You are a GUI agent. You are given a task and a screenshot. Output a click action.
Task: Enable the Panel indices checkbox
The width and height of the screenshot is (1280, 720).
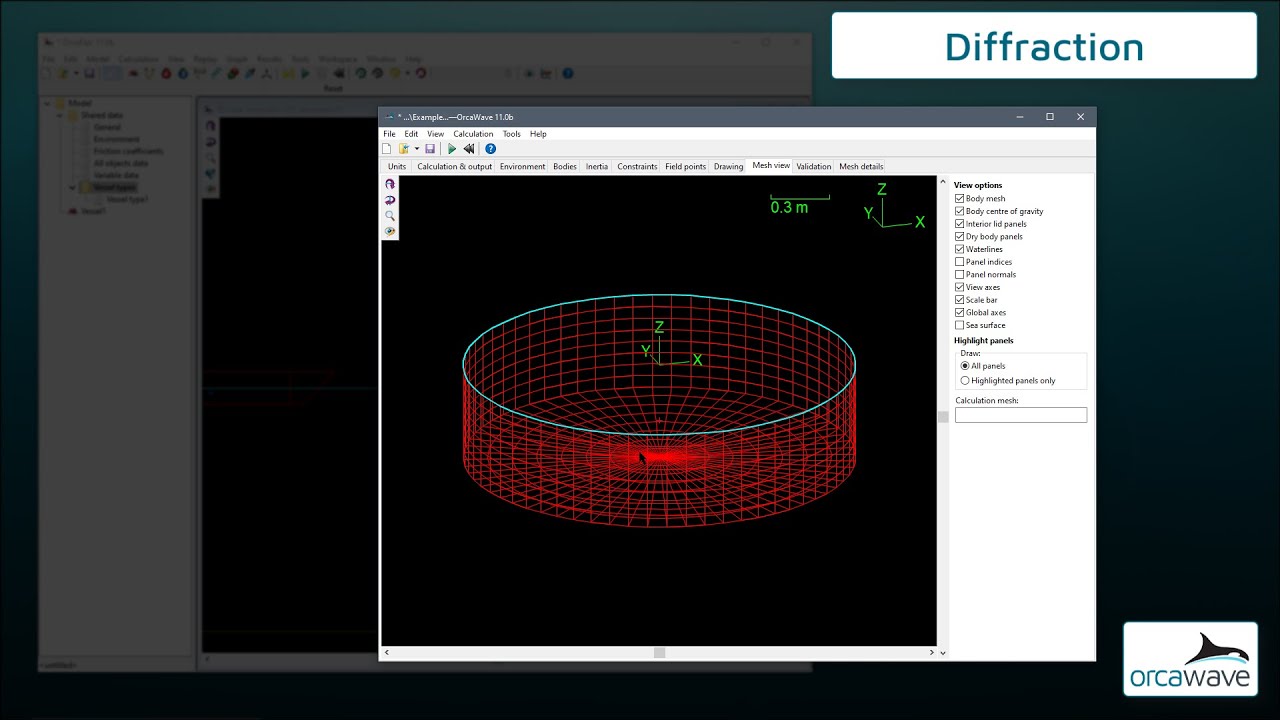click(x=960, y=262)
